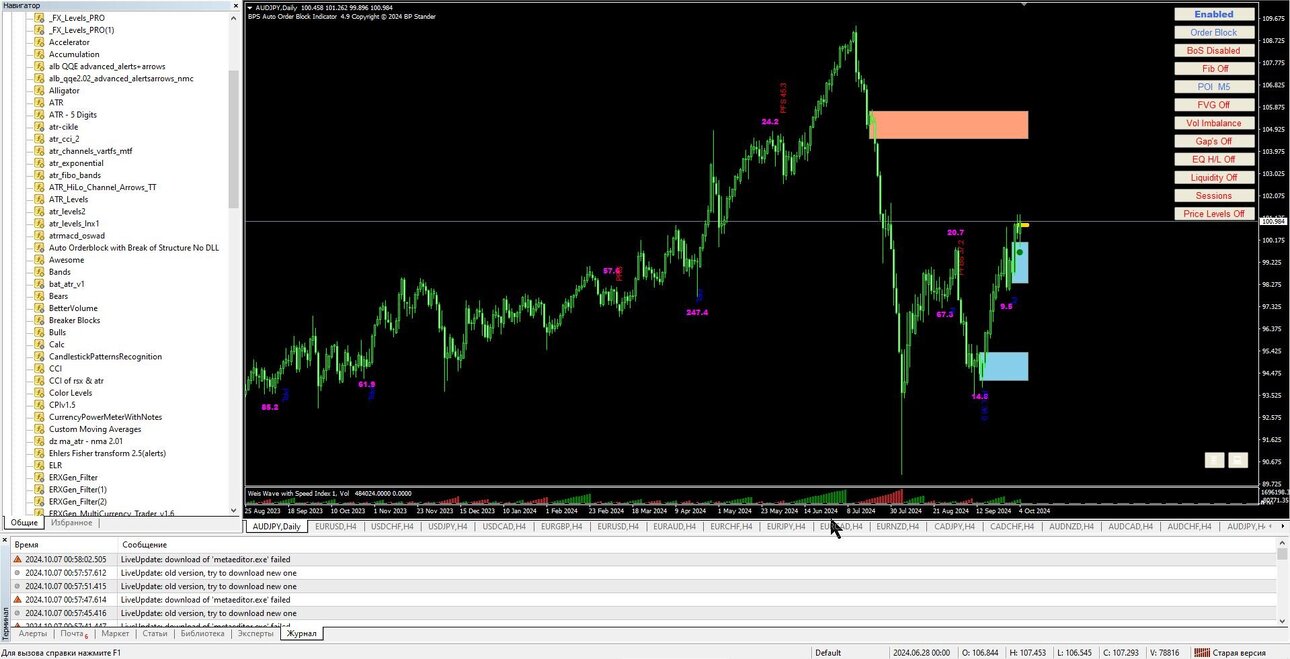Click the left small beige button on the chart

(x=1214, y=460)
